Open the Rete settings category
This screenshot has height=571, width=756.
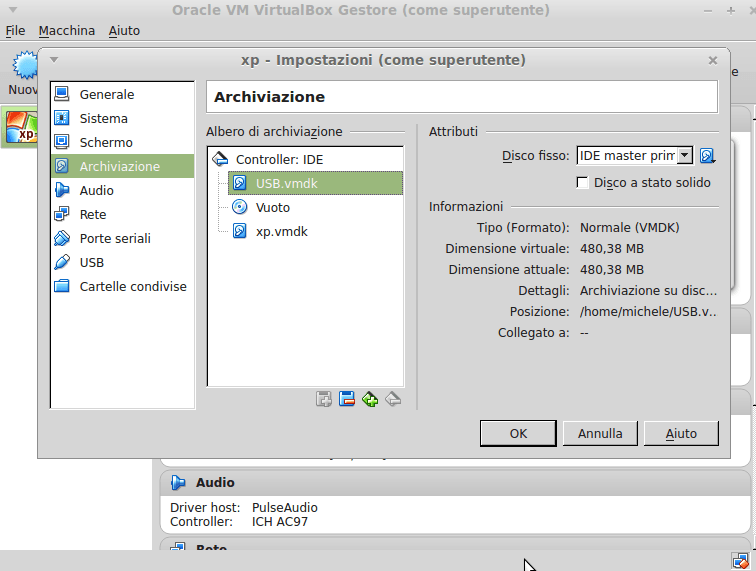122,215
